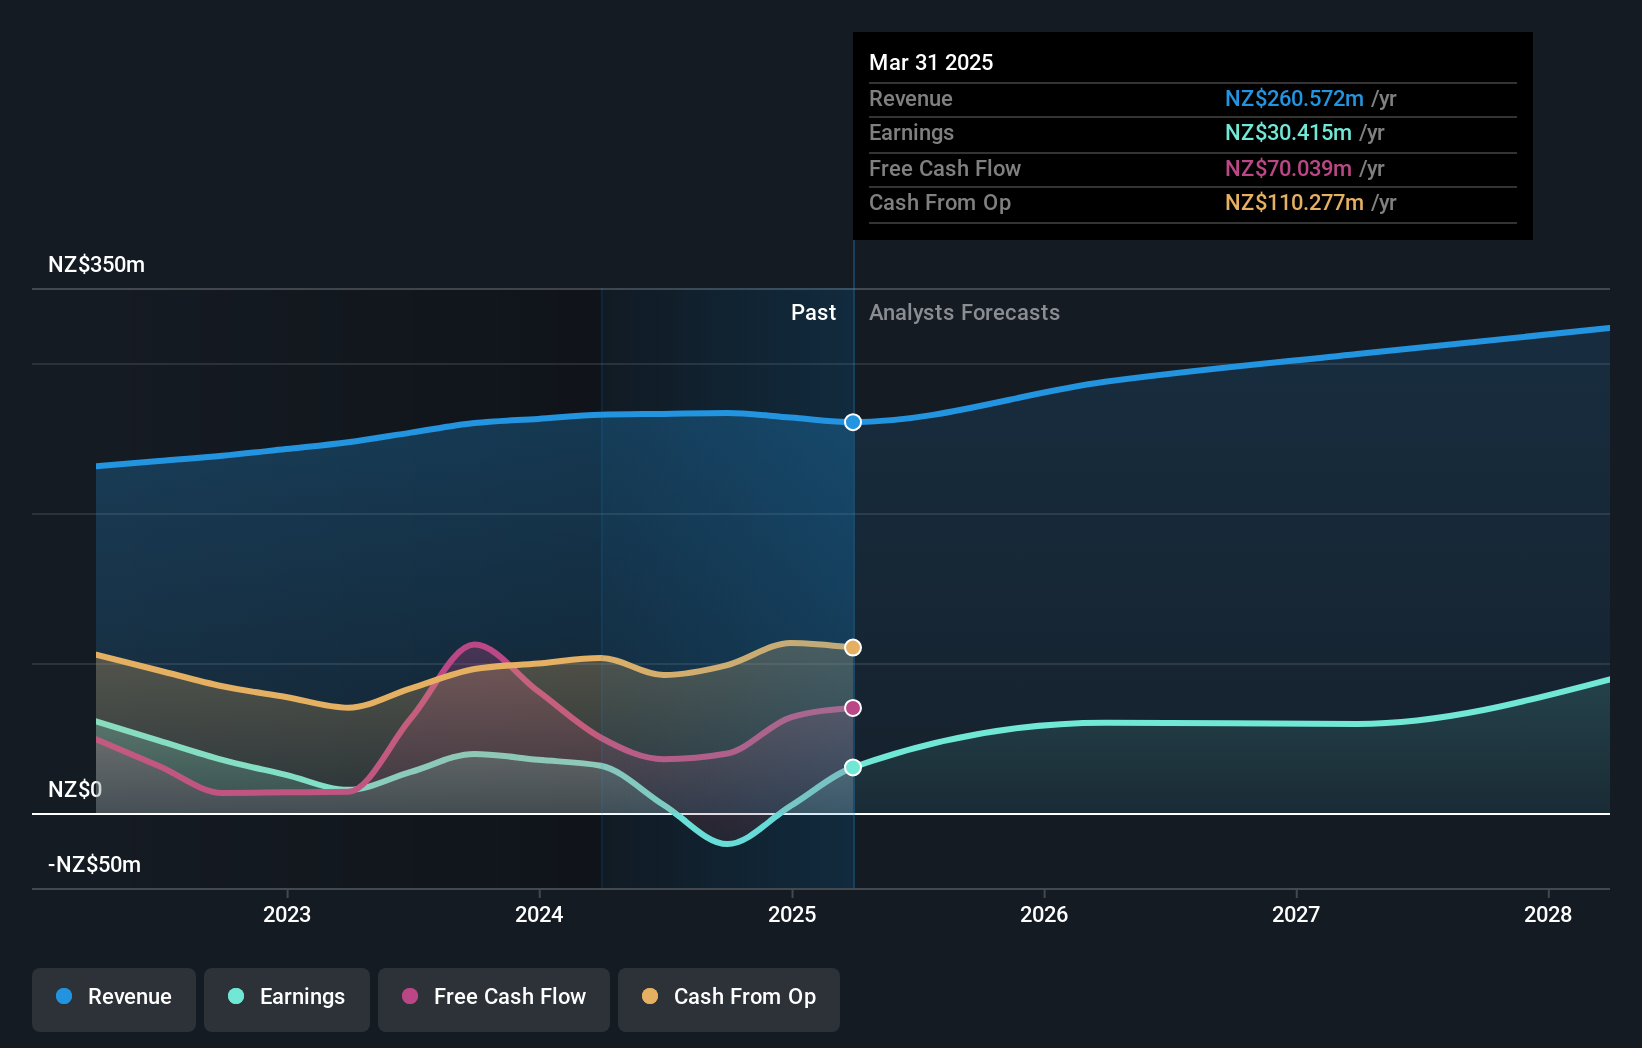Click the NZ$30.415m earnings value

[1288, 133]
